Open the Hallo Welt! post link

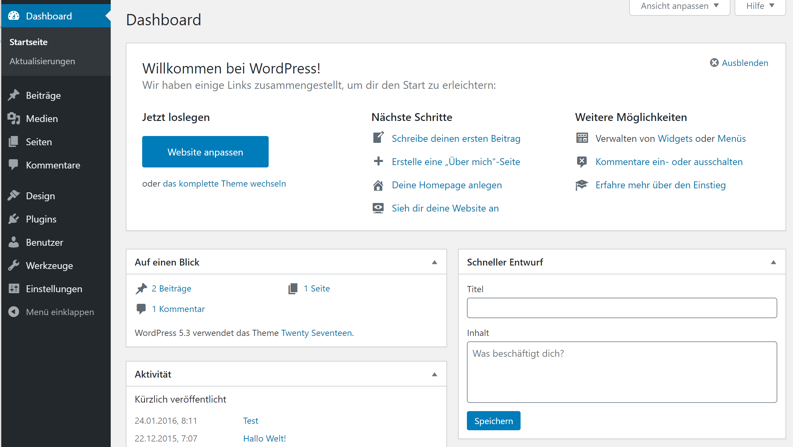(x=265, y=438)
